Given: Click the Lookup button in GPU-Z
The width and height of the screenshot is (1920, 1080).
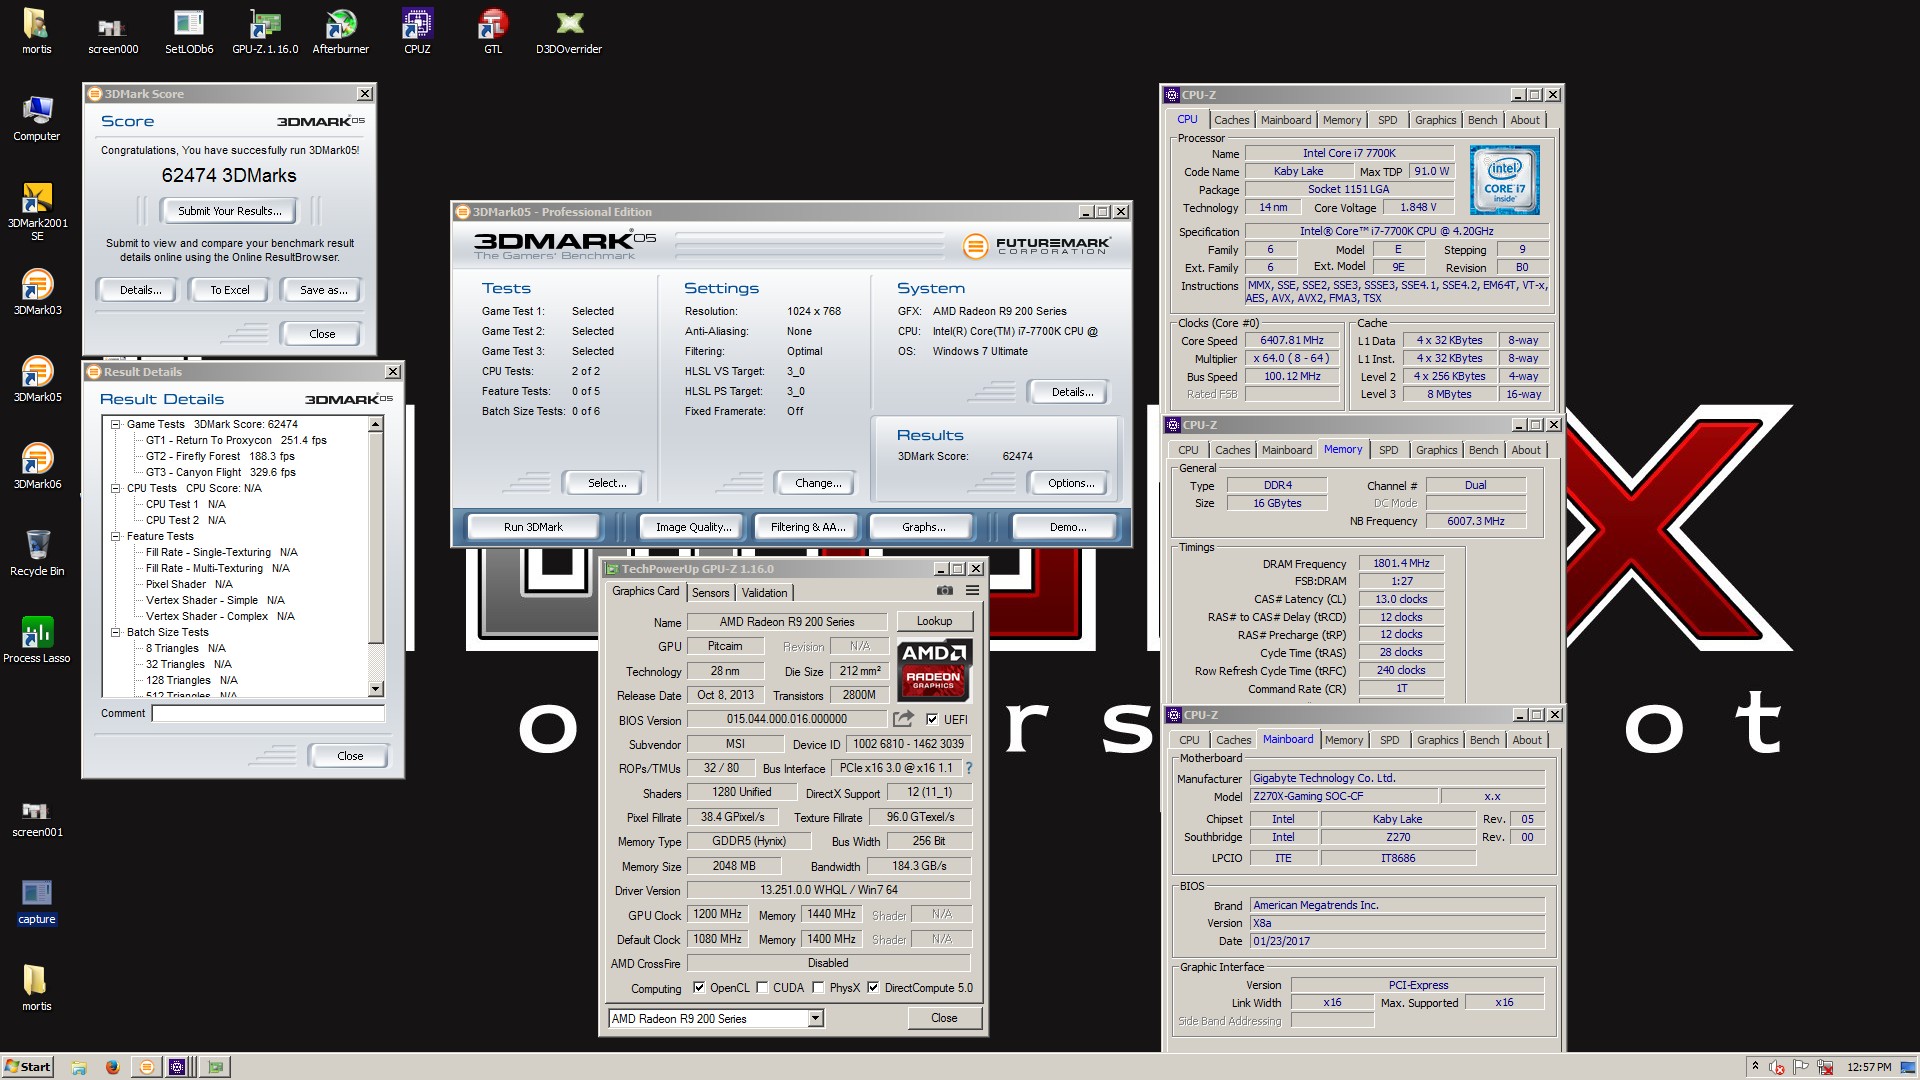Looking at the screenshot, I should coord(934,621).
